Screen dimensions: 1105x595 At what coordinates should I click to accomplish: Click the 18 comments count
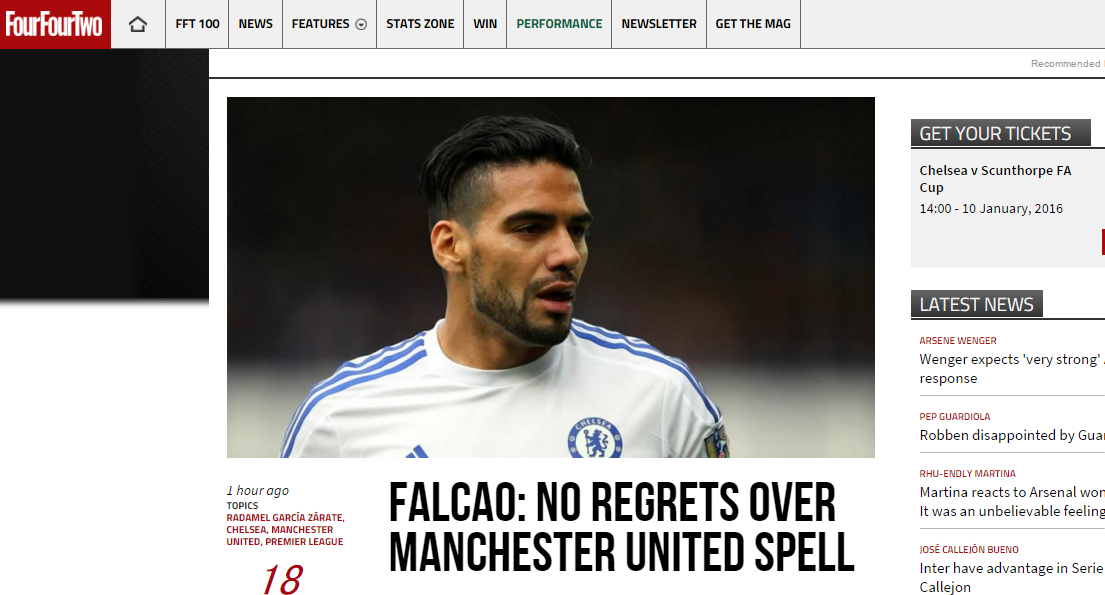coord(282,579)
